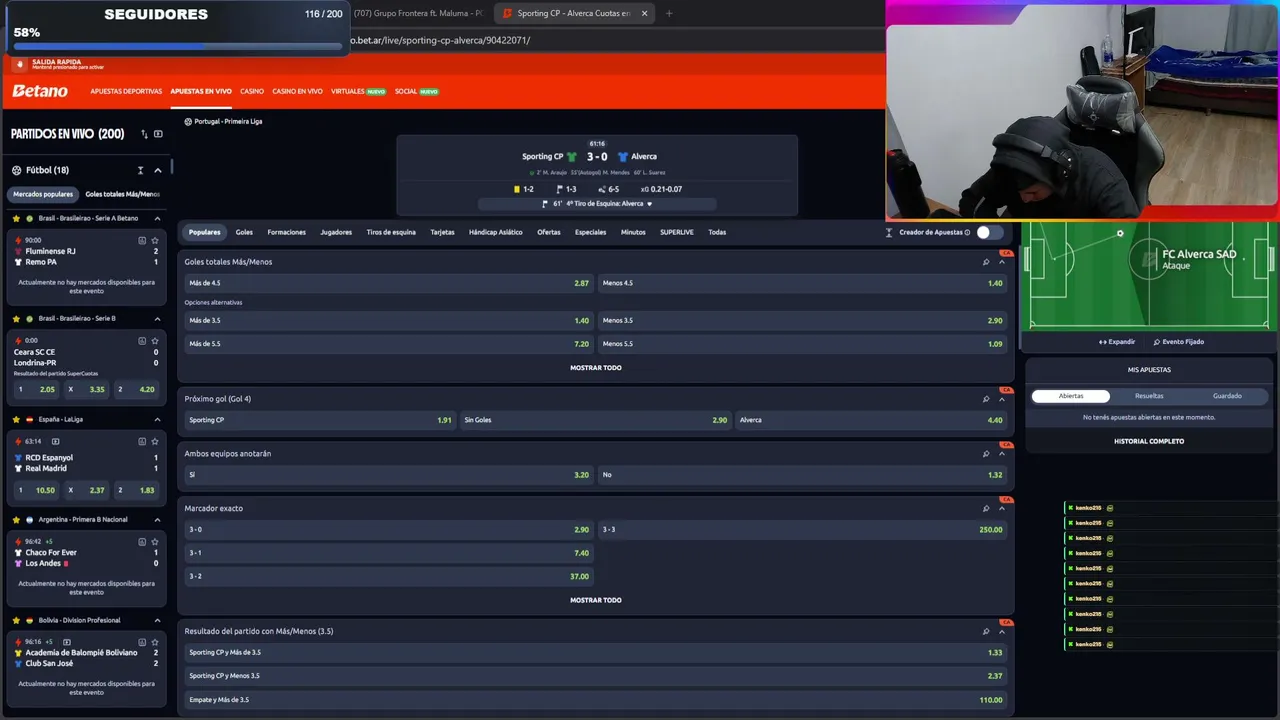Click Salida Rapida quick exit icon
The image size is (1280, 720).
(20, 64)
